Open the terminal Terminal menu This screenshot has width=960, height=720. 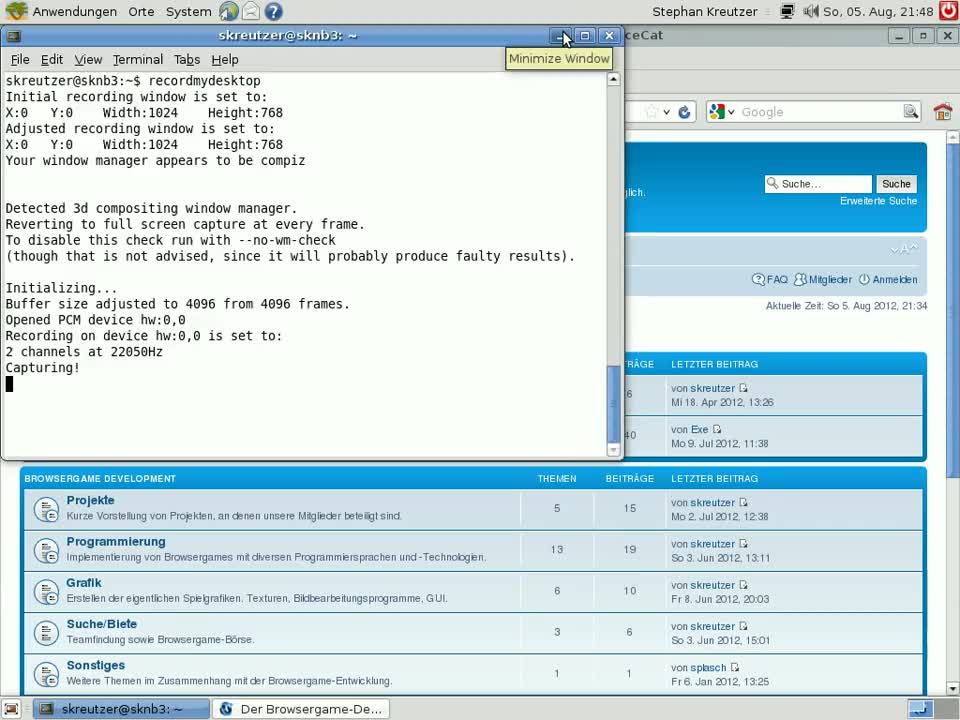138,59
